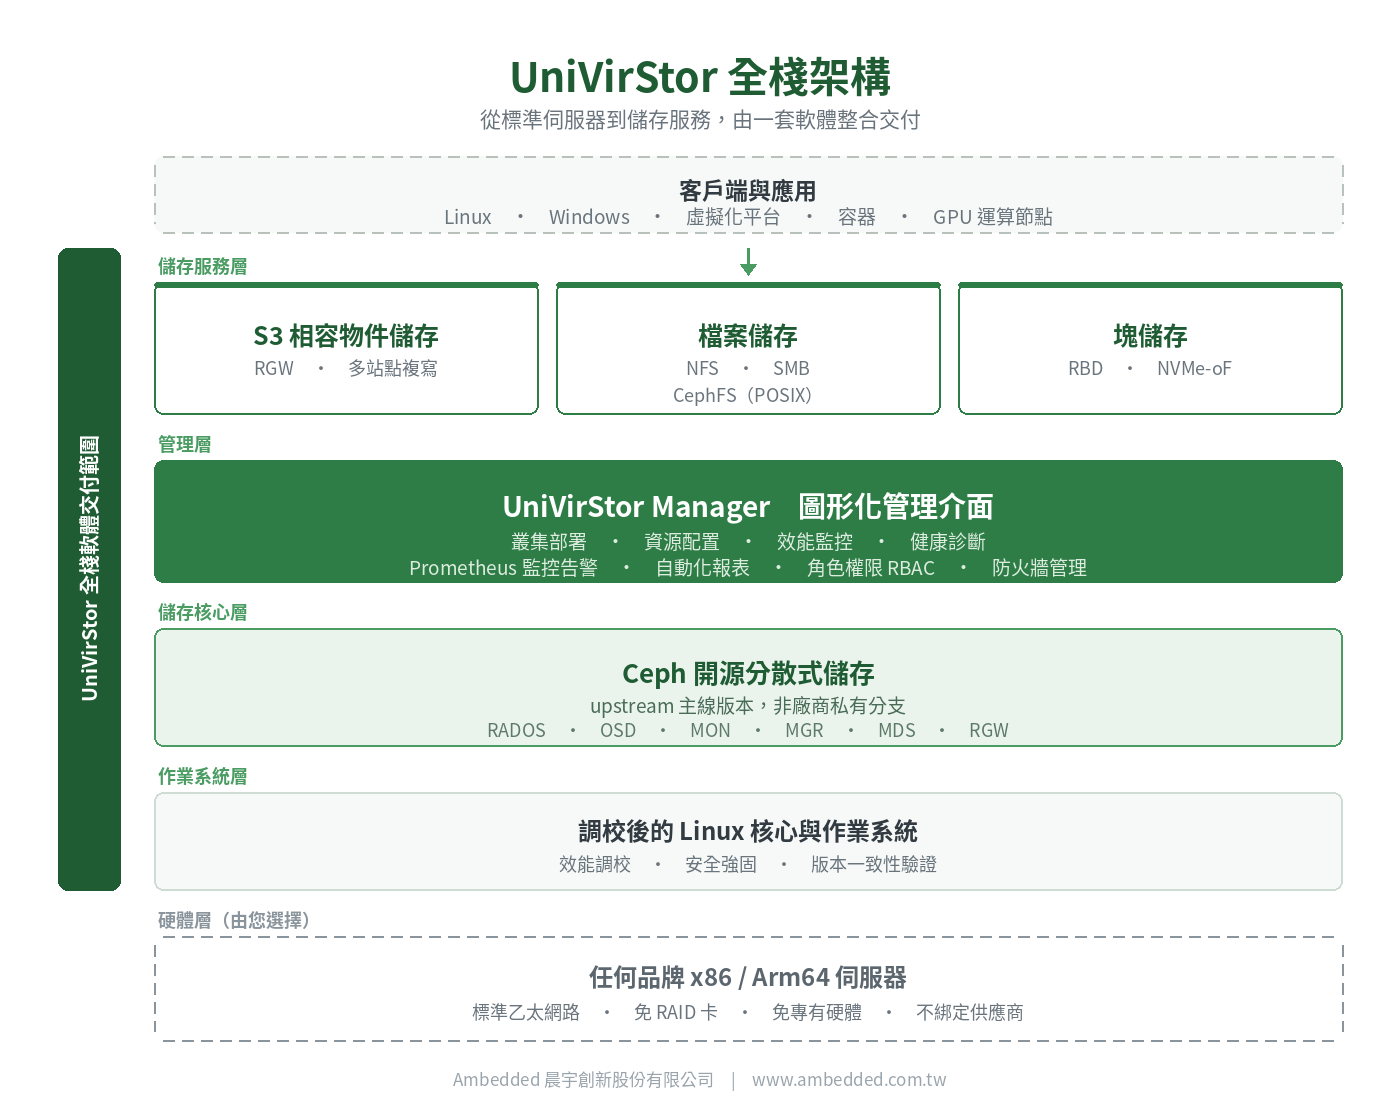Click the 'RADOS' component label
This screenshot has height=1100, width=1400.
pos(516,731)
